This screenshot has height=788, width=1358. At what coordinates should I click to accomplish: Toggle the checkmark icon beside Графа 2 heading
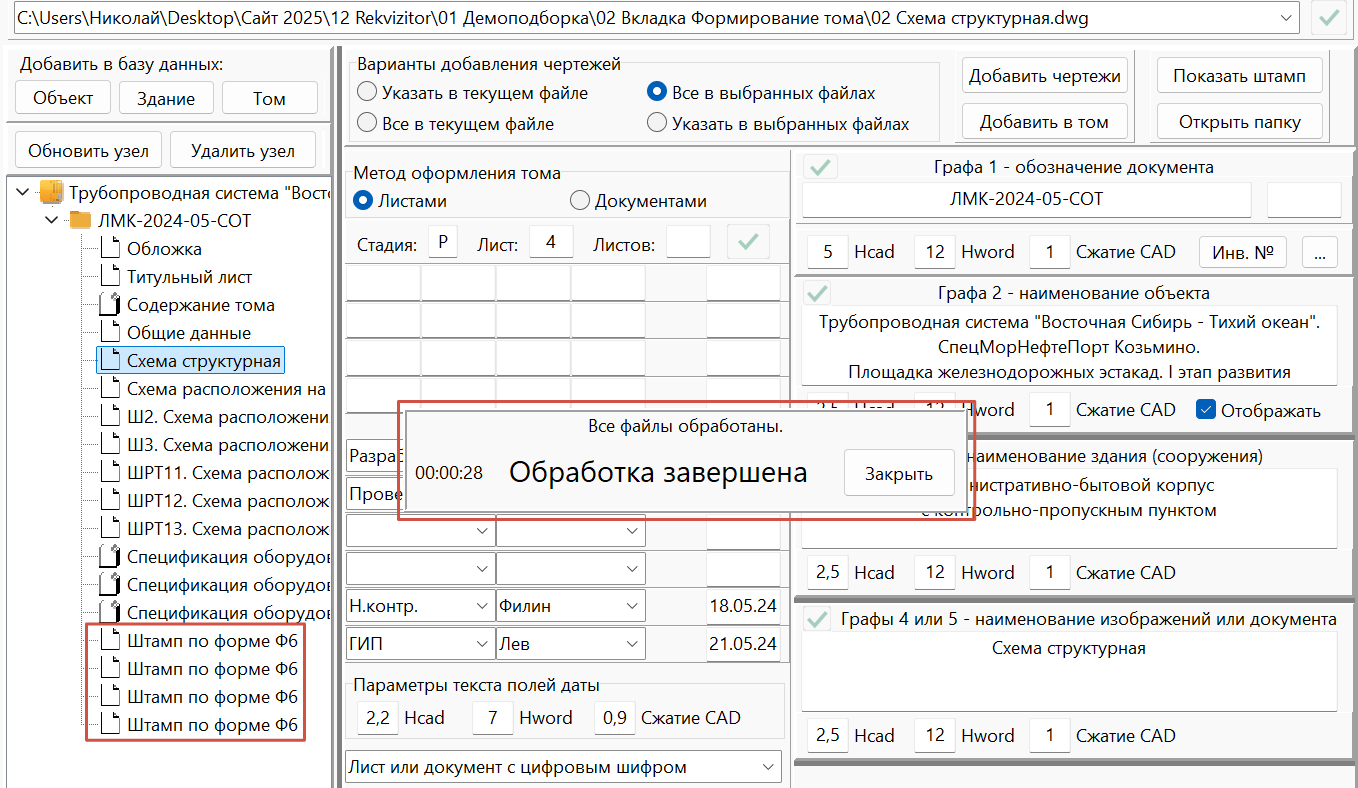pos(818,293)
